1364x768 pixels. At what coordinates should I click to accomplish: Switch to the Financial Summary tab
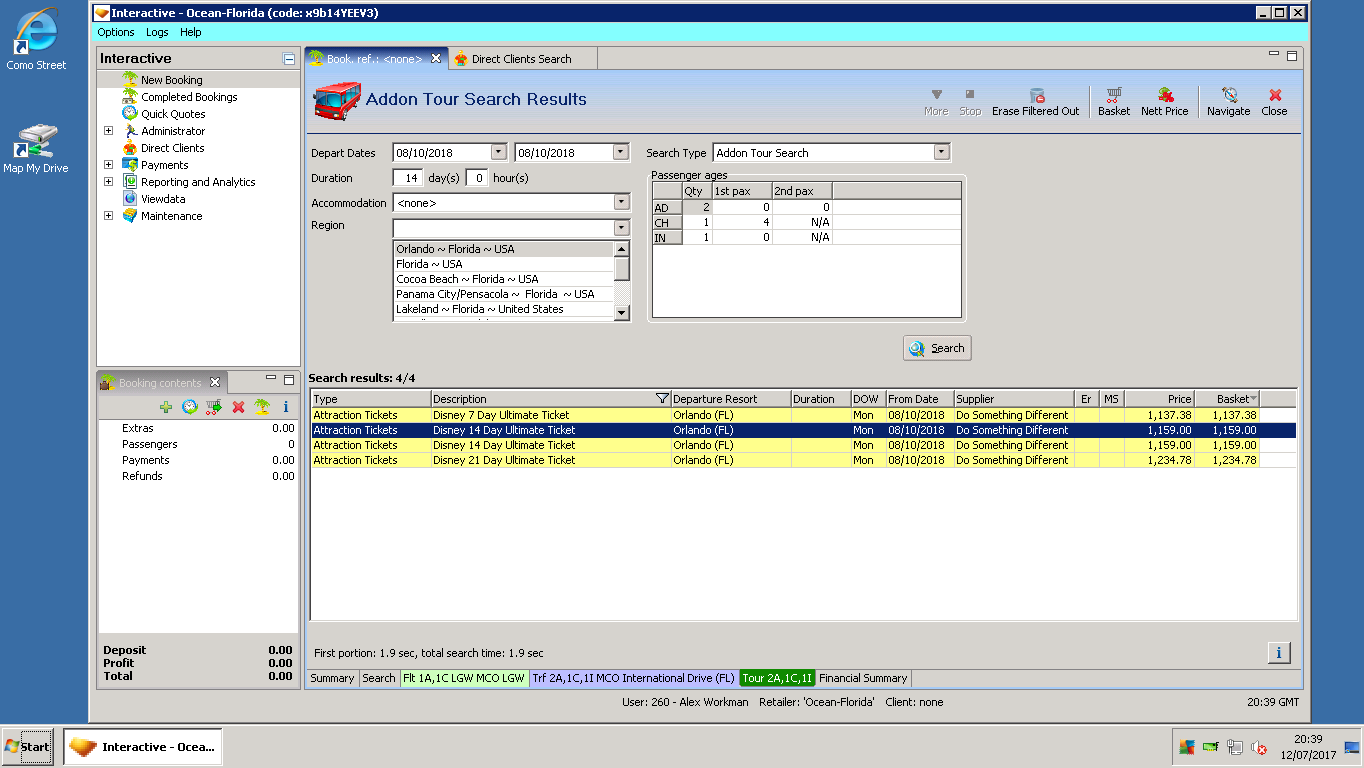863,678
